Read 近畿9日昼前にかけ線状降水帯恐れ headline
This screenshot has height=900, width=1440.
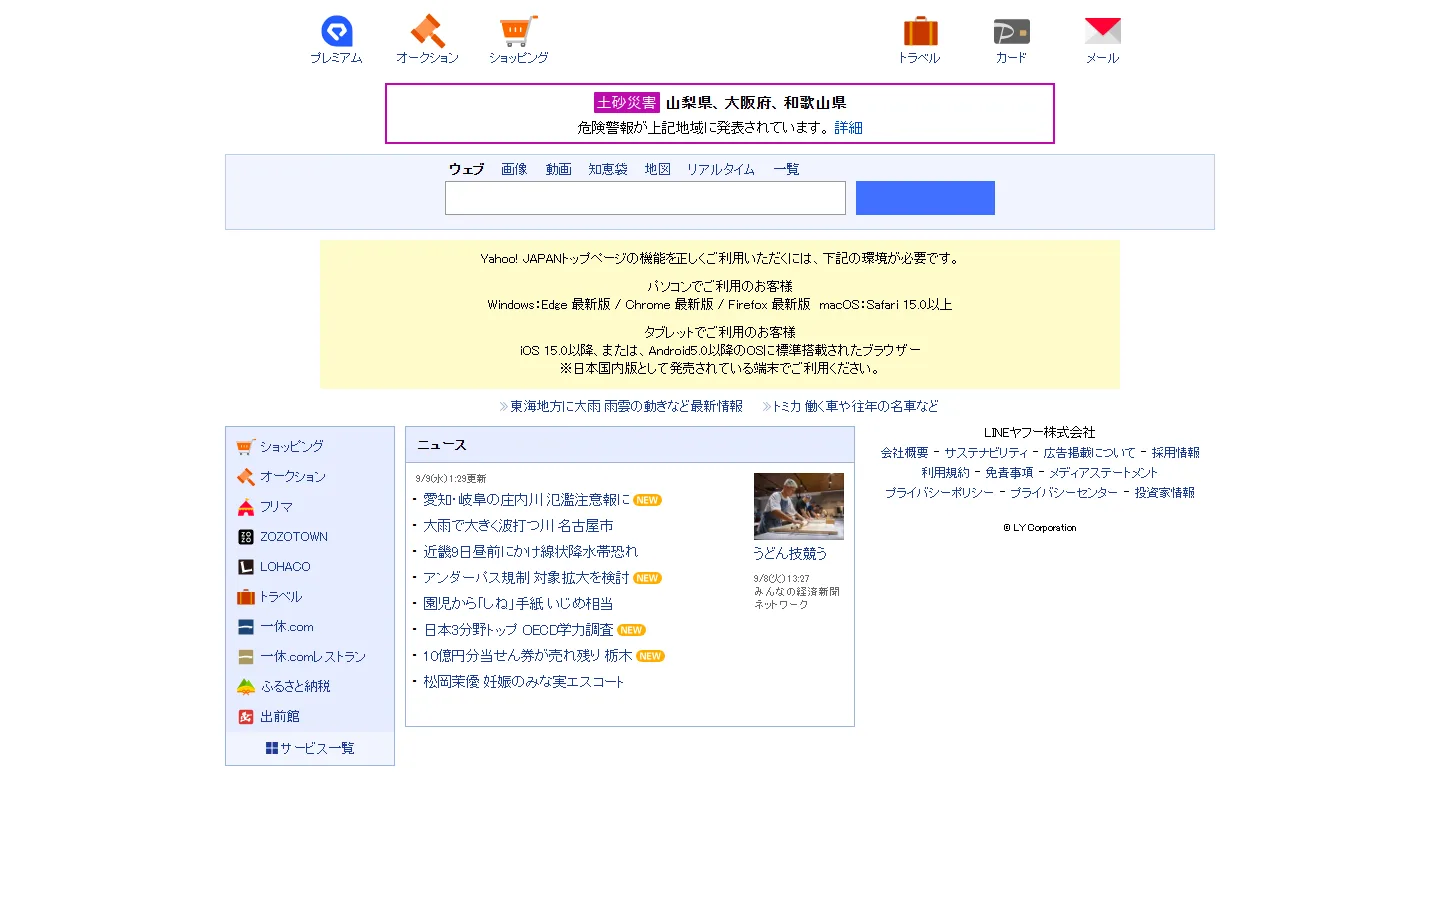pyautogui.click(x=530, y=551)
